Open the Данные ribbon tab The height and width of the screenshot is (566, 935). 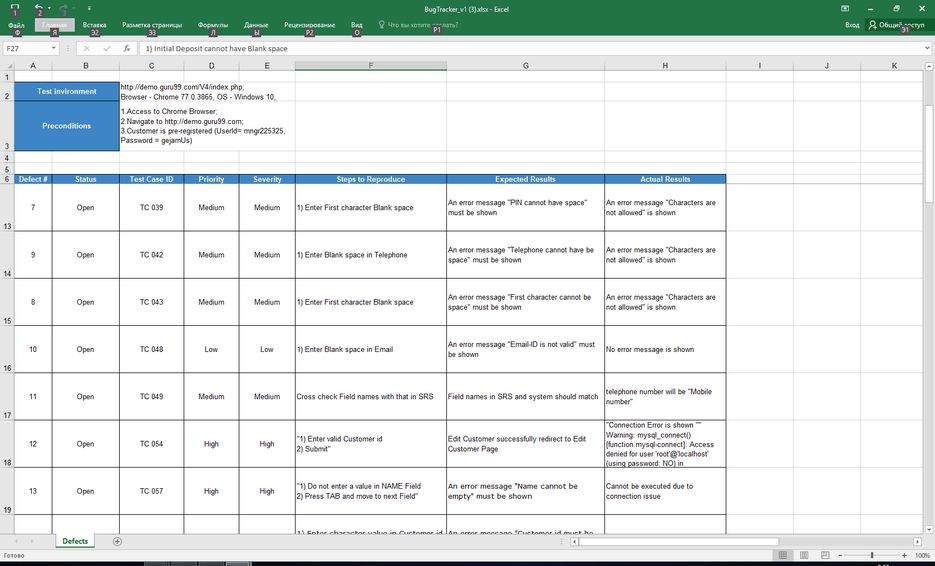[256, 25]
